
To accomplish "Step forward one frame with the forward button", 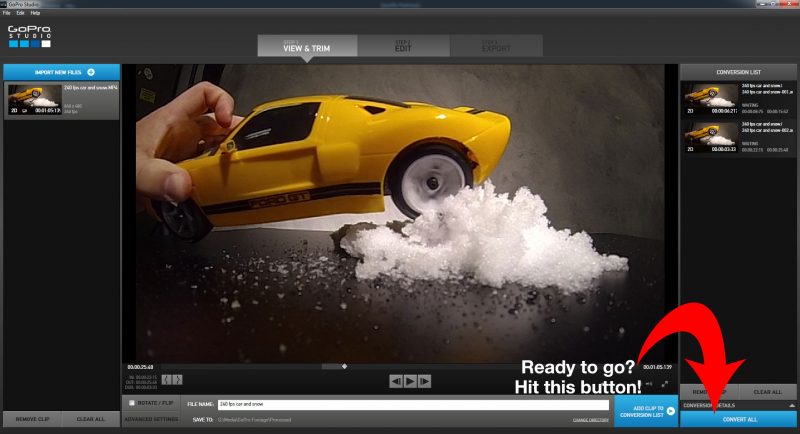I will (x=424, y=381).
